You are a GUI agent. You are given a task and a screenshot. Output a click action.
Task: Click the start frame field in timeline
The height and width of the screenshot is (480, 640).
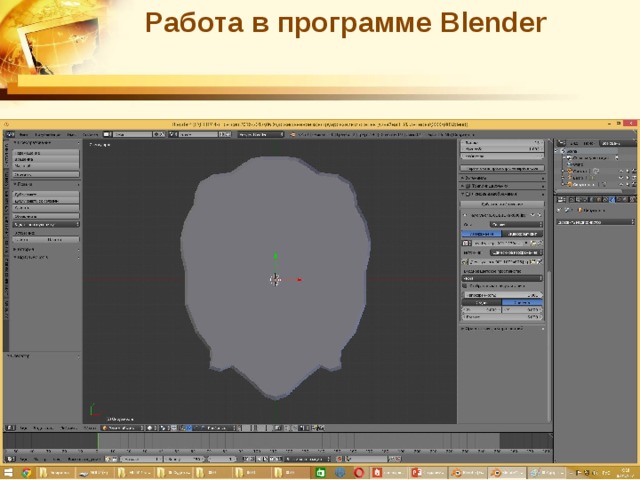[x=141, y=459]
